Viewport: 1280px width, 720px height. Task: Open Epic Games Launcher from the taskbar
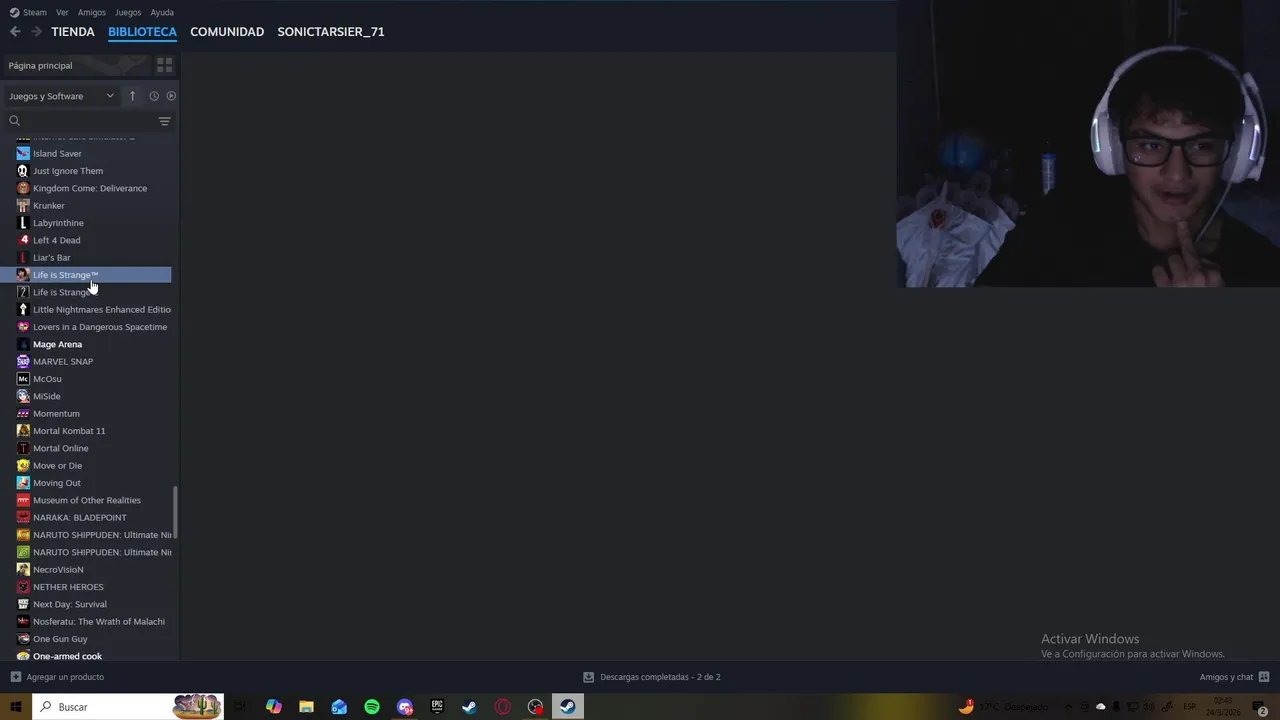click(x=437, y=707)
